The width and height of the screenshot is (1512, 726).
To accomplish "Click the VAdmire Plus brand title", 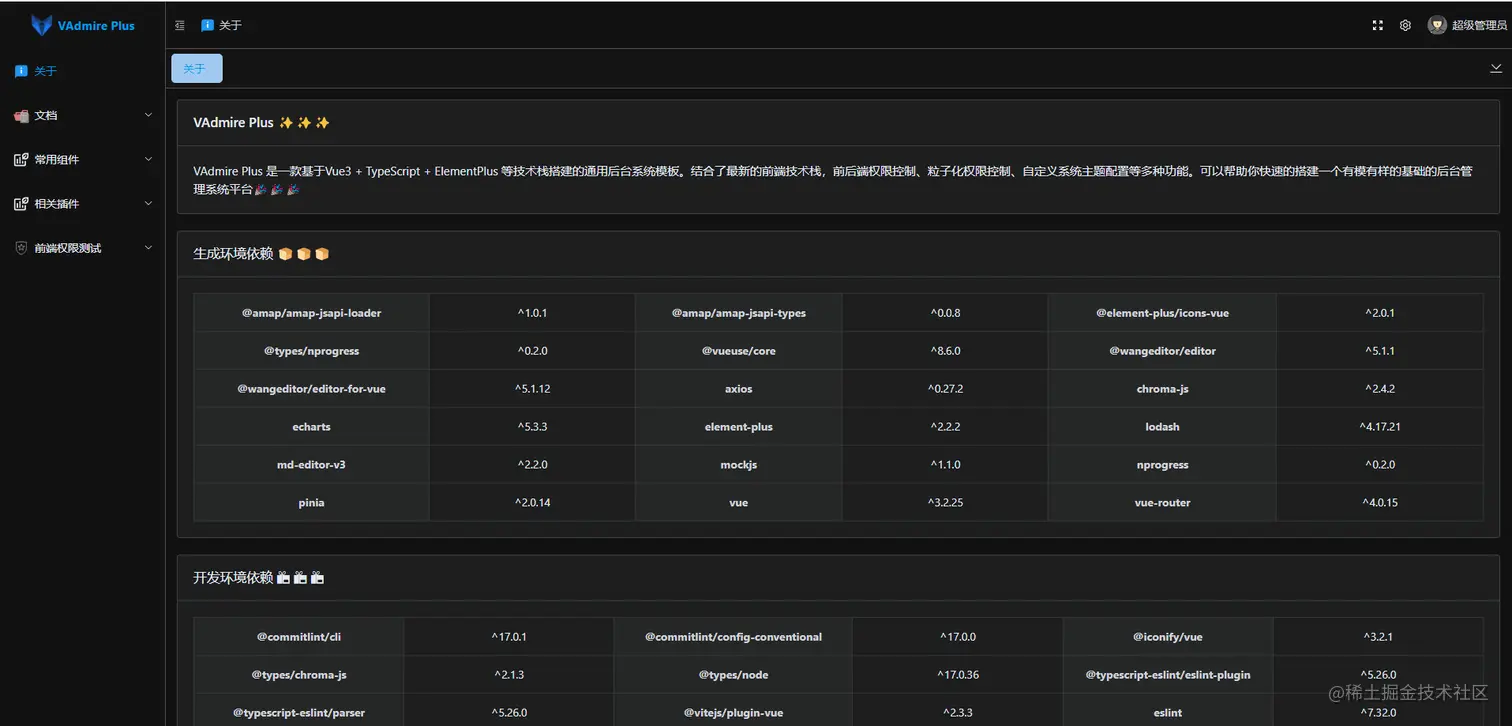I will point(96,26).
